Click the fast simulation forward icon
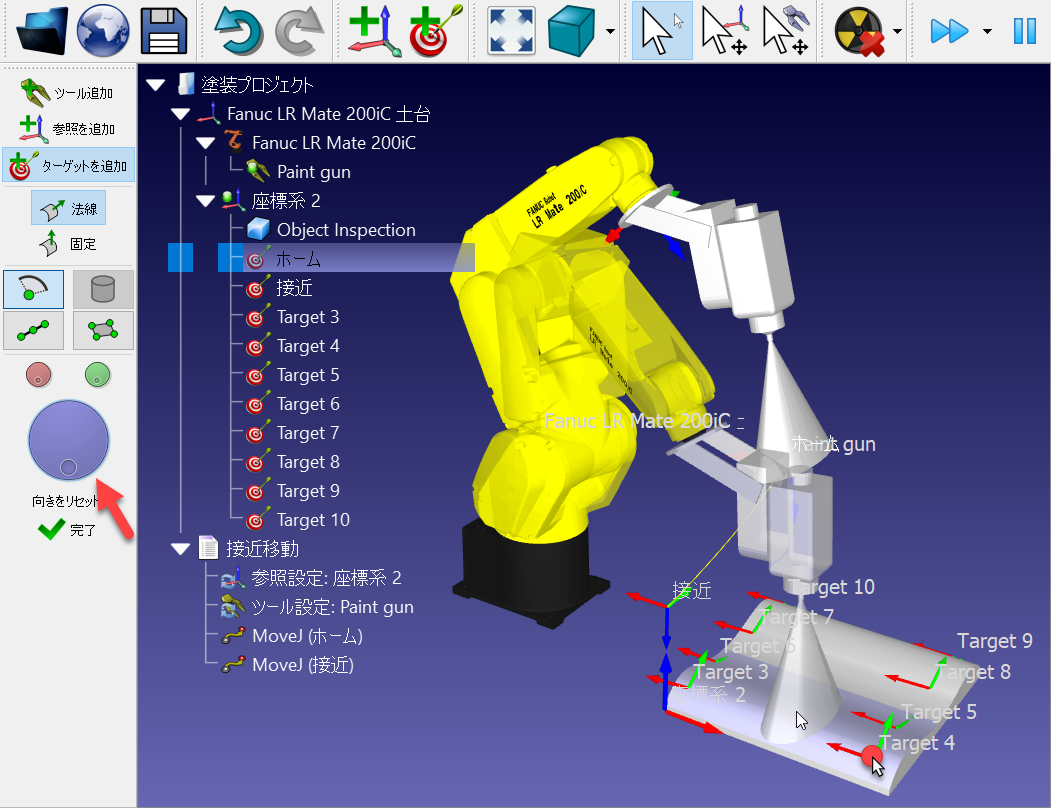Screen dimensions: 1051x808 [949, 31]
